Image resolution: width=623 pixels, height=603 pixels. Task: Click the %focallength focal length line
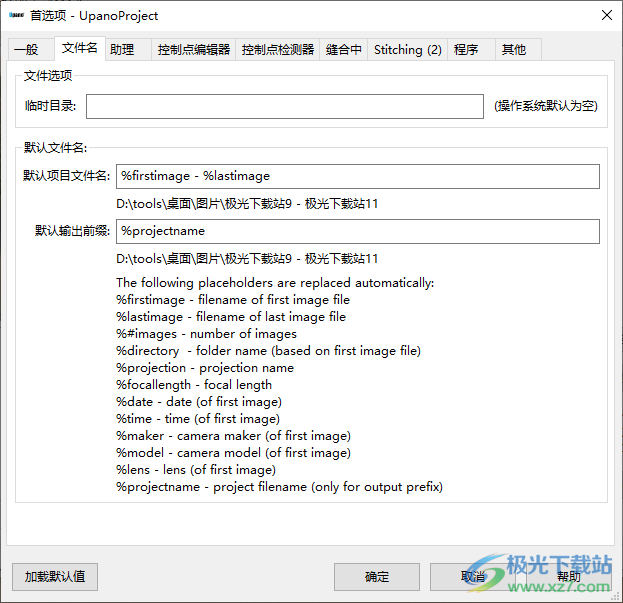click(x=194, y=385)
